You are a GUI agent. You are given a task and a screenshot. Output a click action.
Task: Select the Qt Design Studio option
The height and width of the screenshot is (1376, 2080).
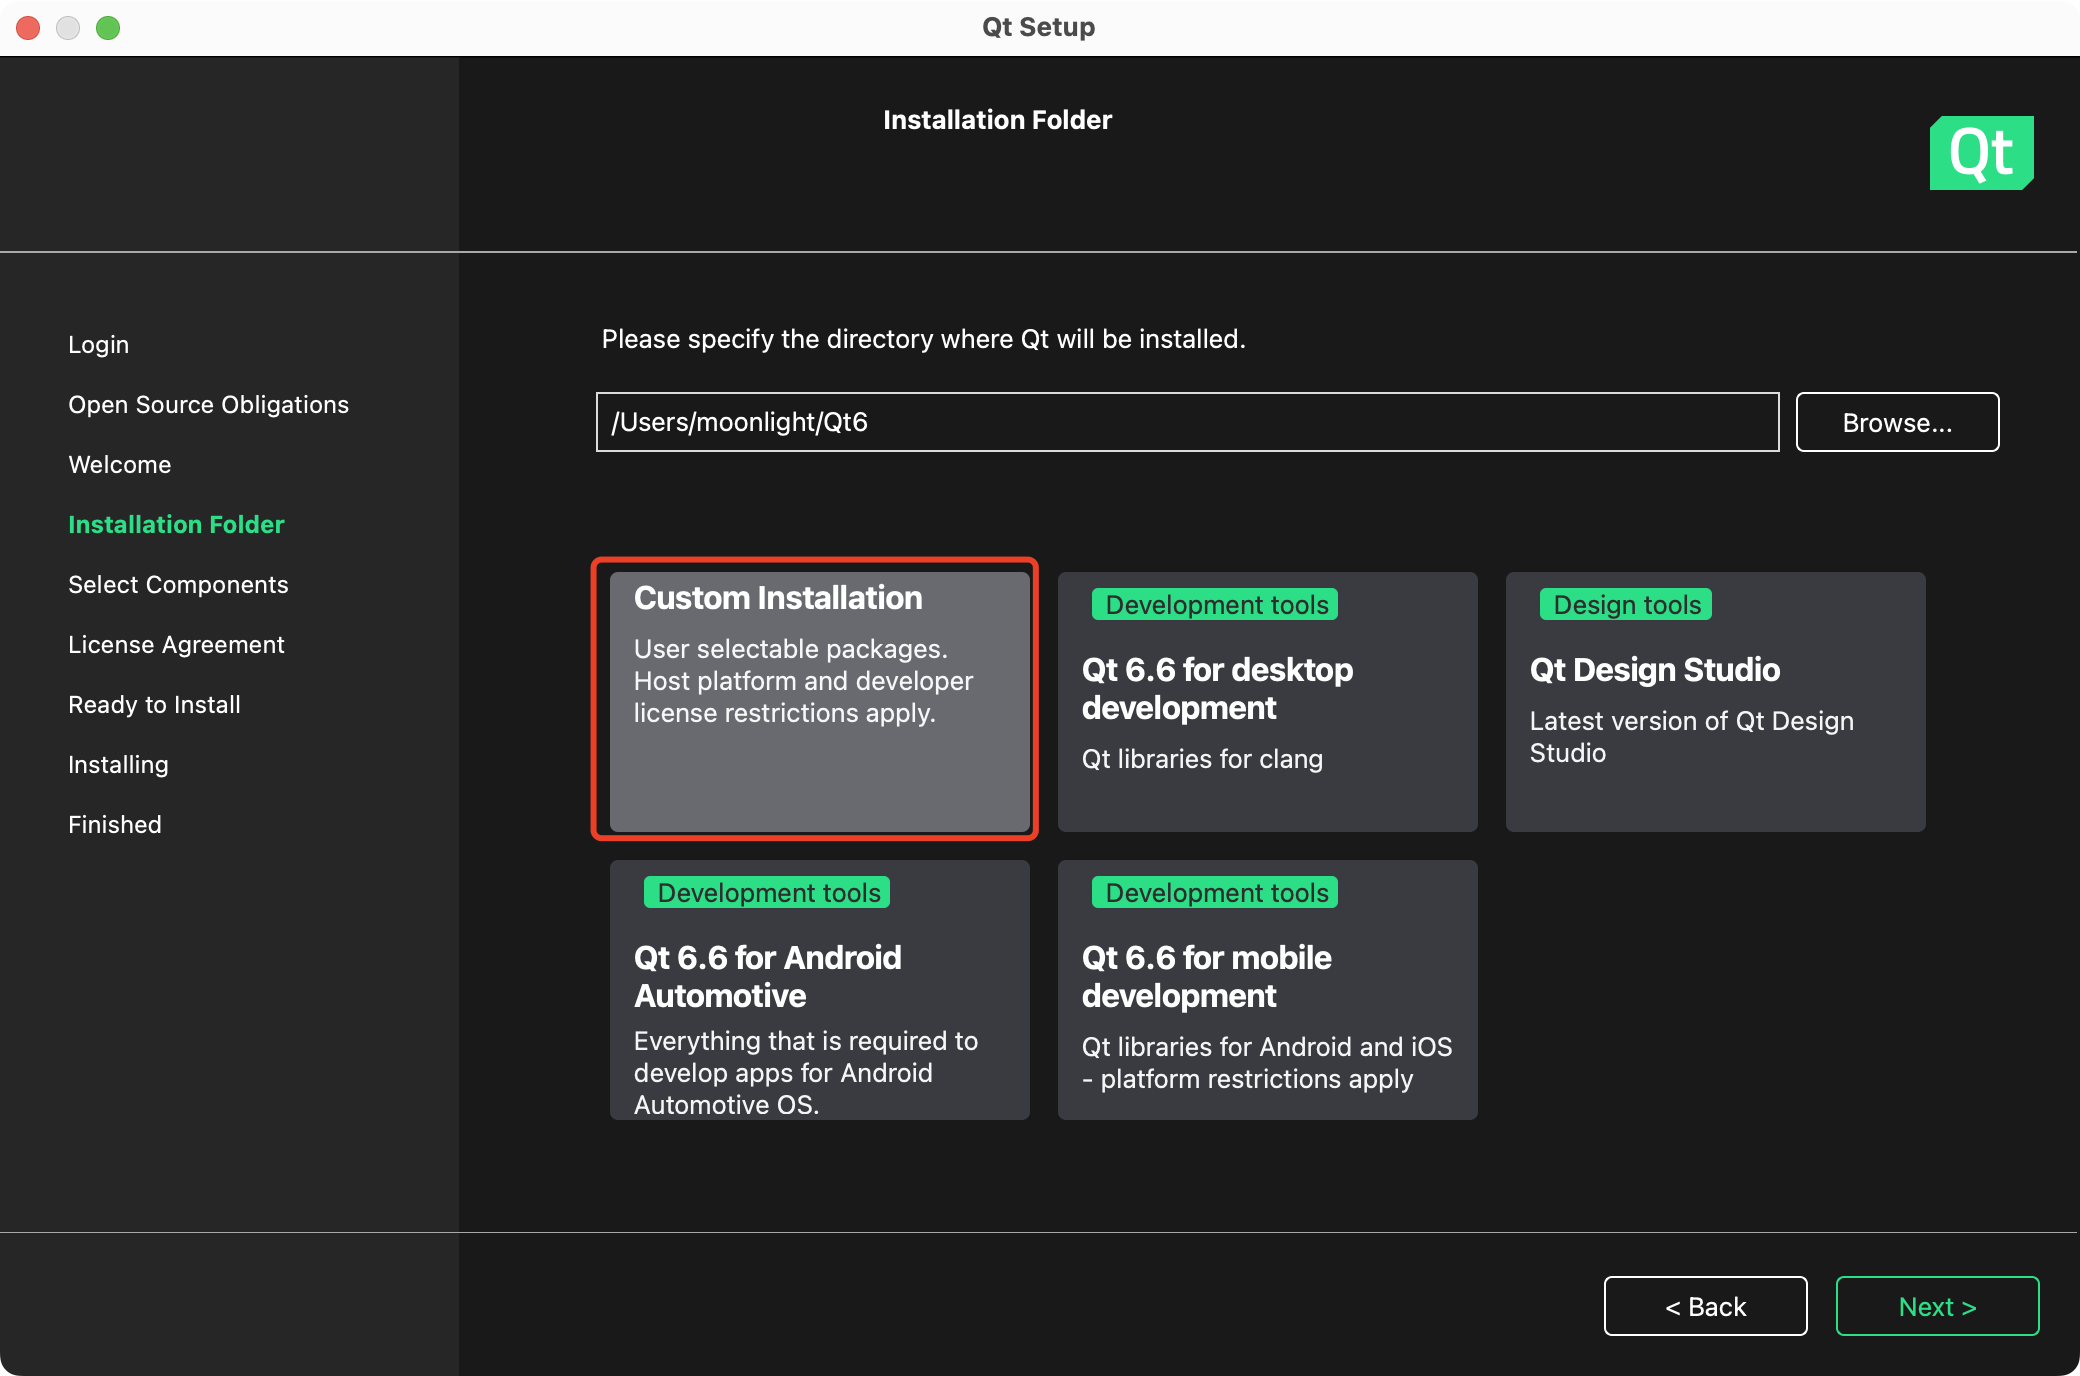click(x=1715, y=702)
